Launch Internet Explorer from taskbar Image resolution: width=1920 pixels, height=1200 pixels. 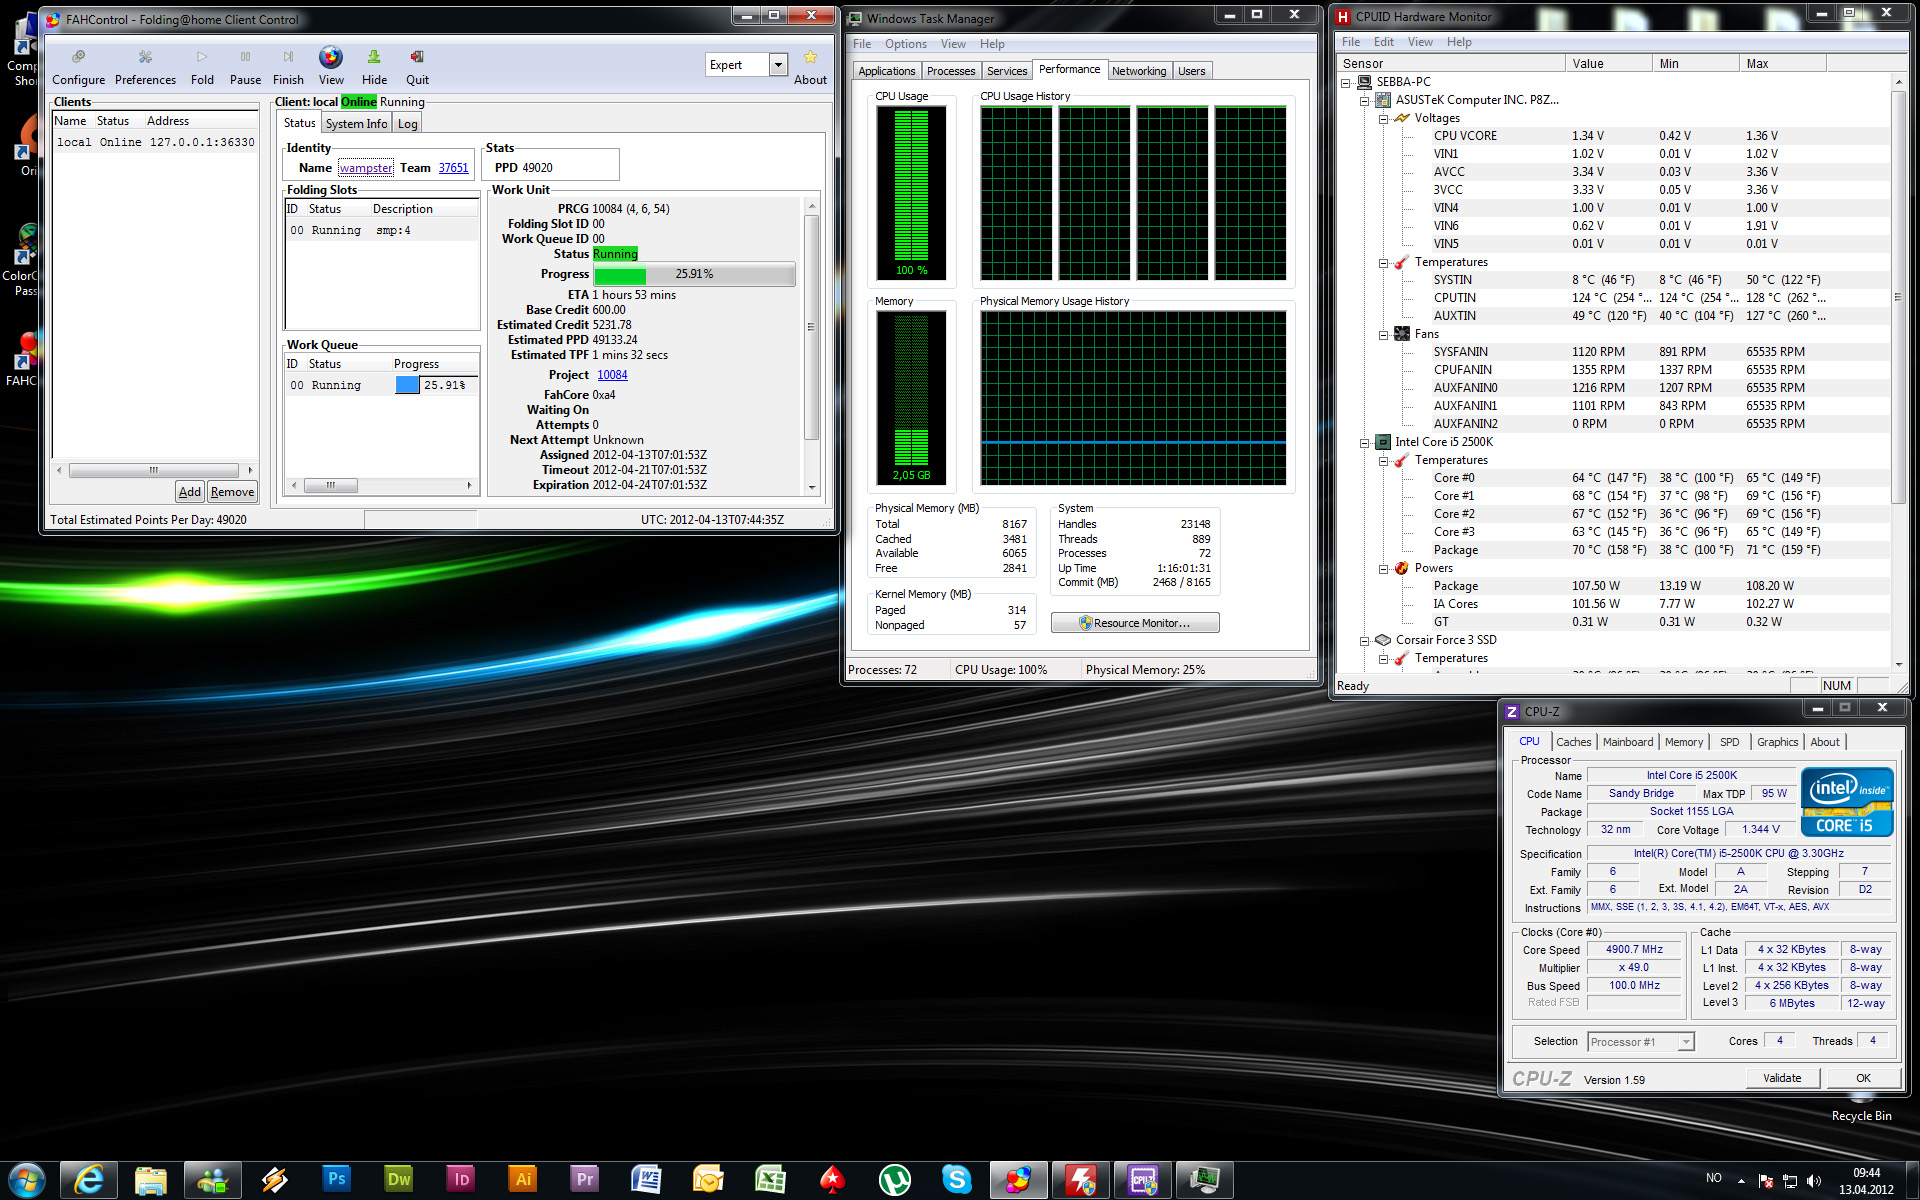point(89,1180)
